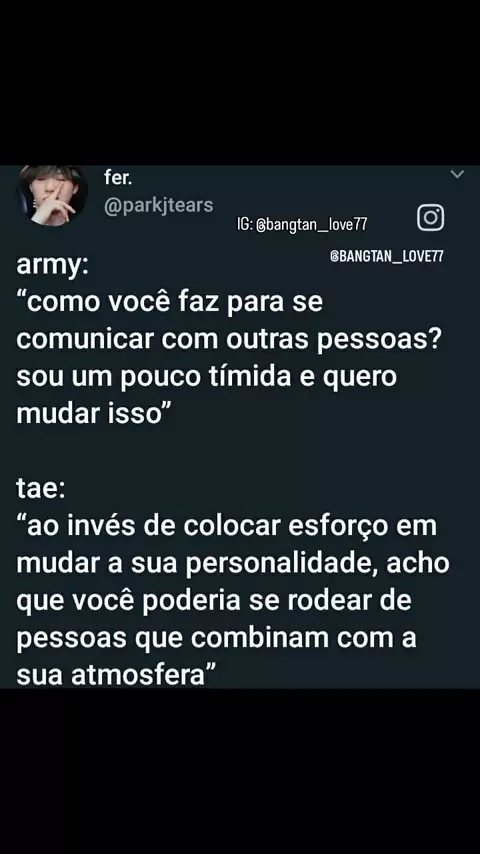Click the line "que você poderia se rodear de"

[x=214, y=600]
